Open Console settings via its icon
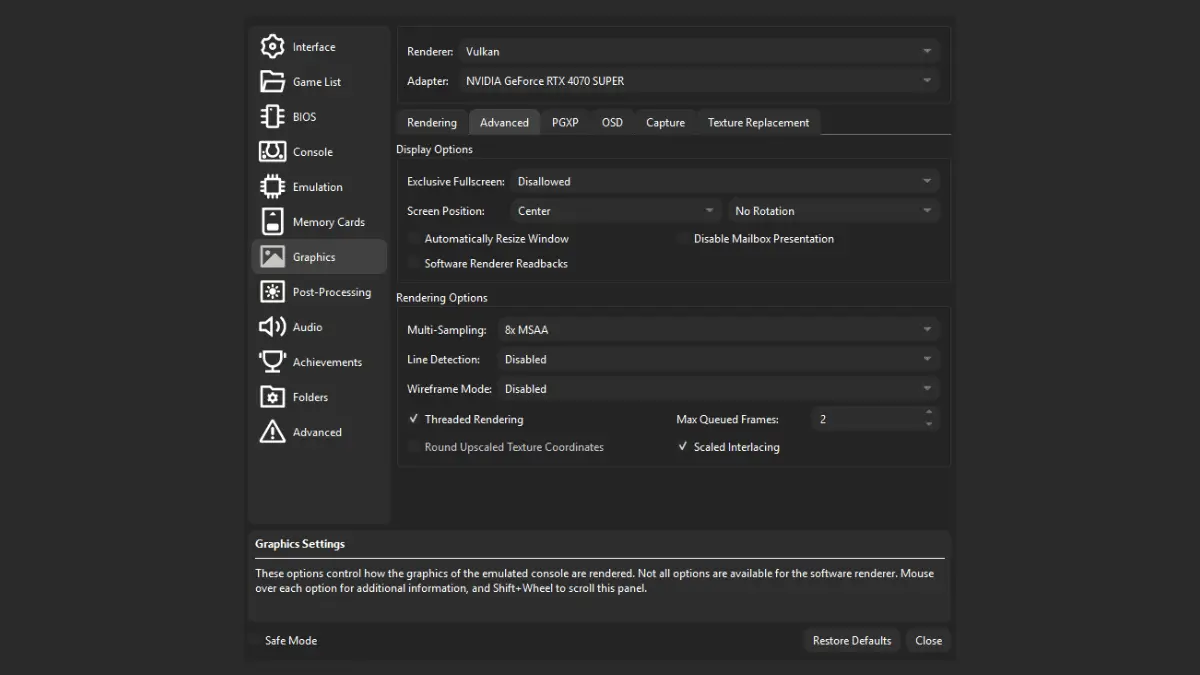The width and height of the screenshot is (1200, 675). point(272,152)
